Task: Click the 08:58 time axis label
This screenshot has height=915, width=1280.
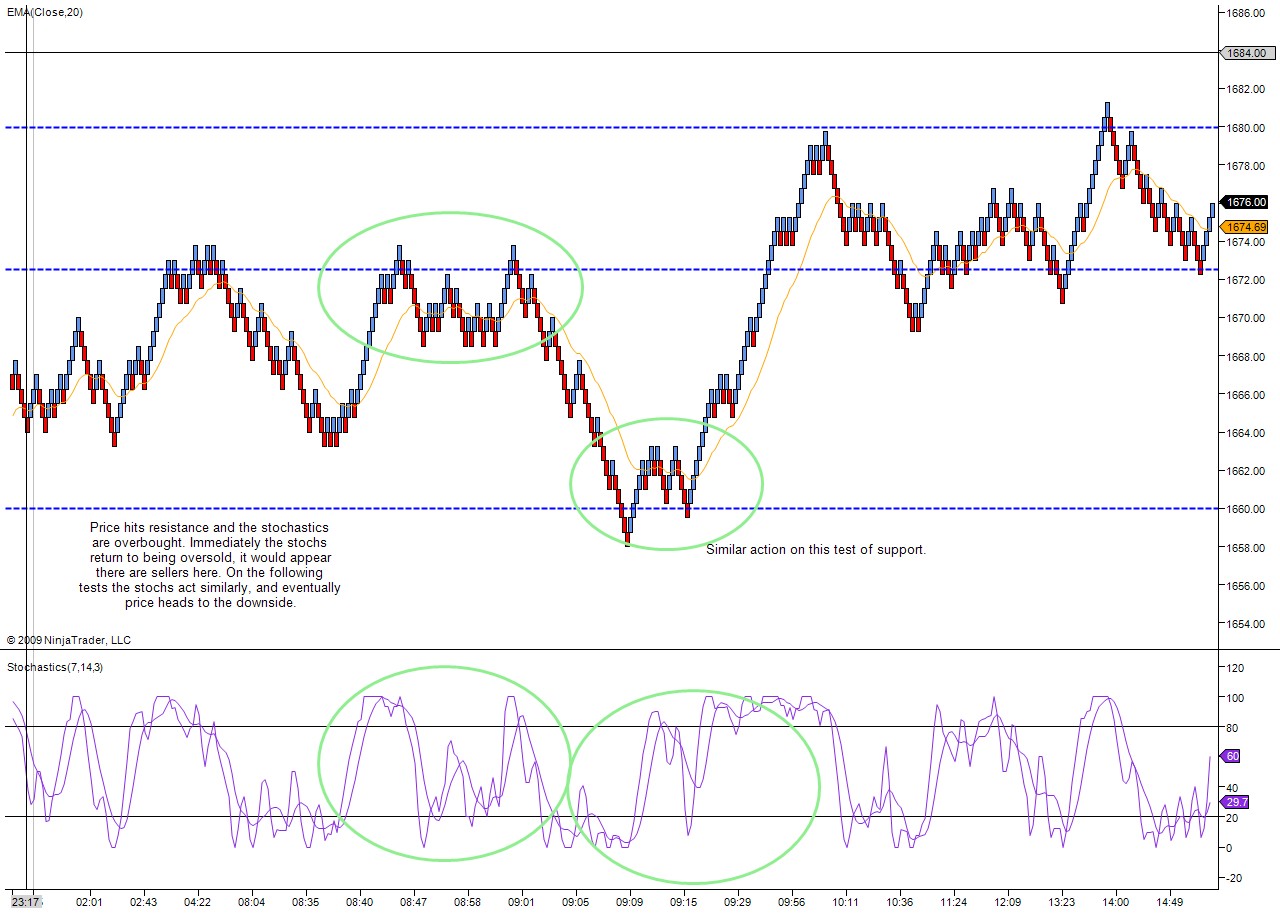Action: (467, 902)
